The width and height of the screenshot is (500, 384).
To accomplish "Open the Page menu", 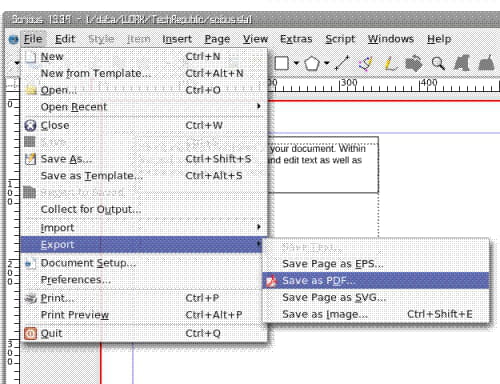I will click(217, 39).
